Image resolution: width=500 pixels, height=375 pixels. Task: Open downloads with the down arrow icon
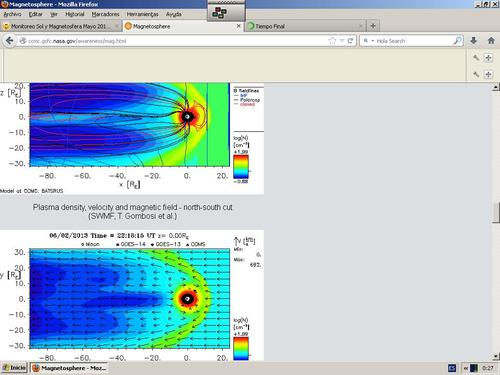[473, 41]
